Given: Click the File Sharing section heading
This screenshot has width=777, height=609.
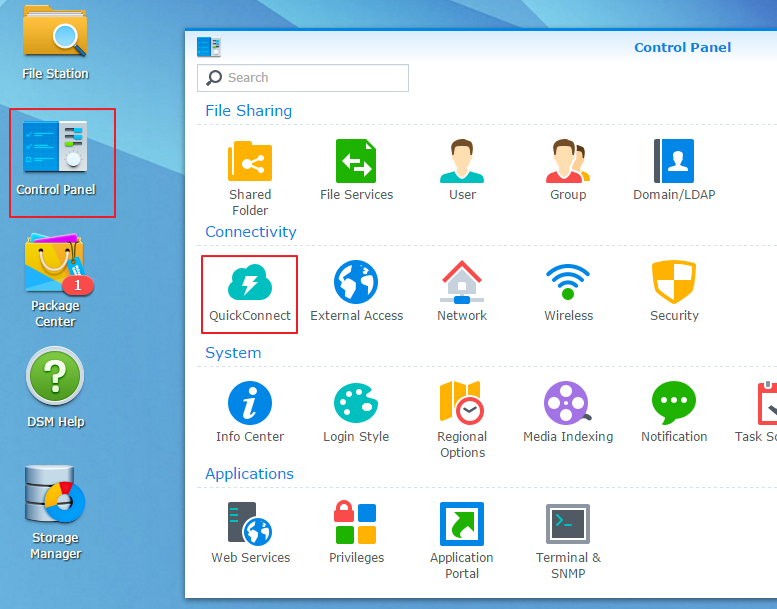Looking at the screenshot, I should coord(248,111).
